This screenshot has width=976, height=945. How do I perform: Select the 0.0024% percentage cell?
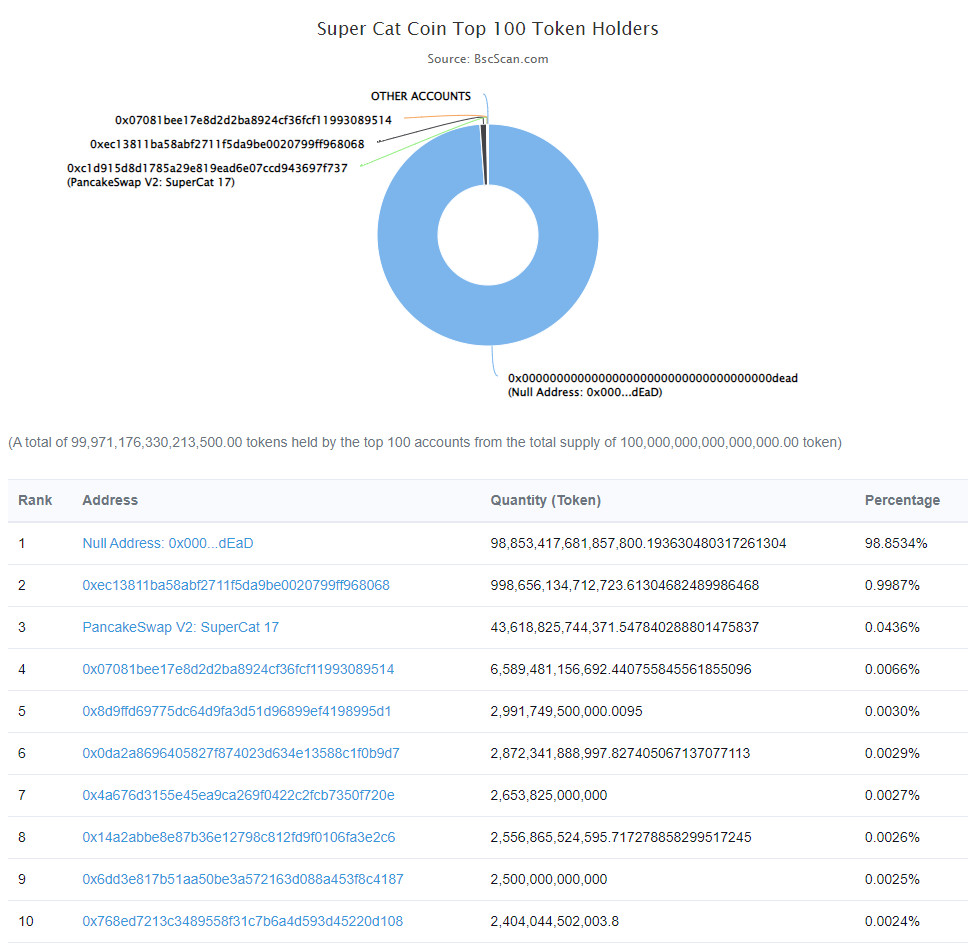pos(892,921)
